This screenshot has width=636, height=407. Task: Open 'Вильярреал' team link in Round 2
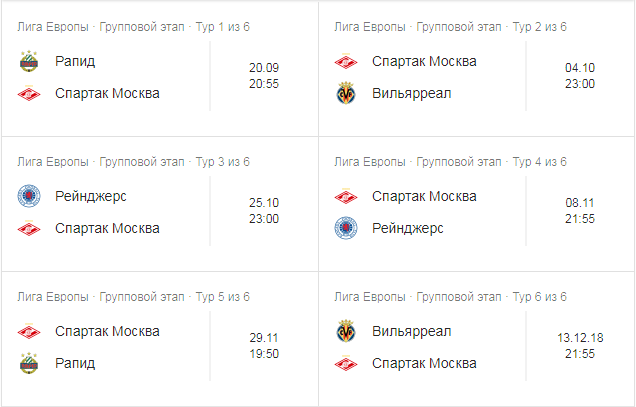(412, 94)
